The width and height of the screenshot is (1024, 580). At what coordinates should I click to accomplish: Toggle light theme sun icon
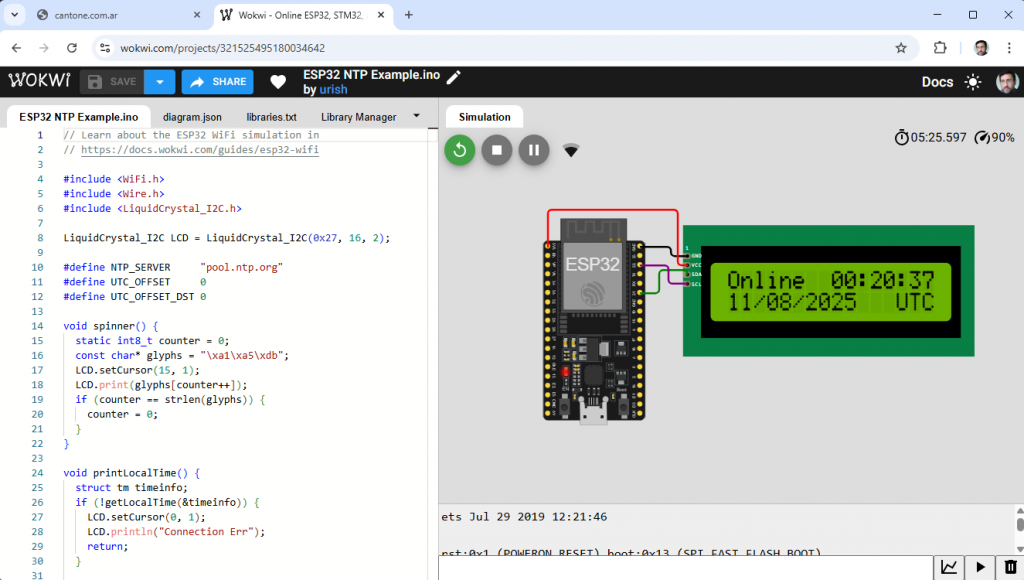tap(972, 82)
